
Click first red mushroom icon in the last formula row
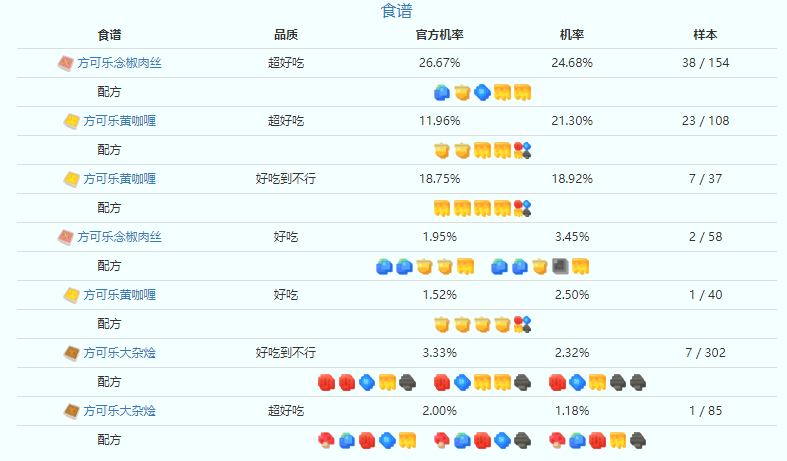click(x=326, y=440)
